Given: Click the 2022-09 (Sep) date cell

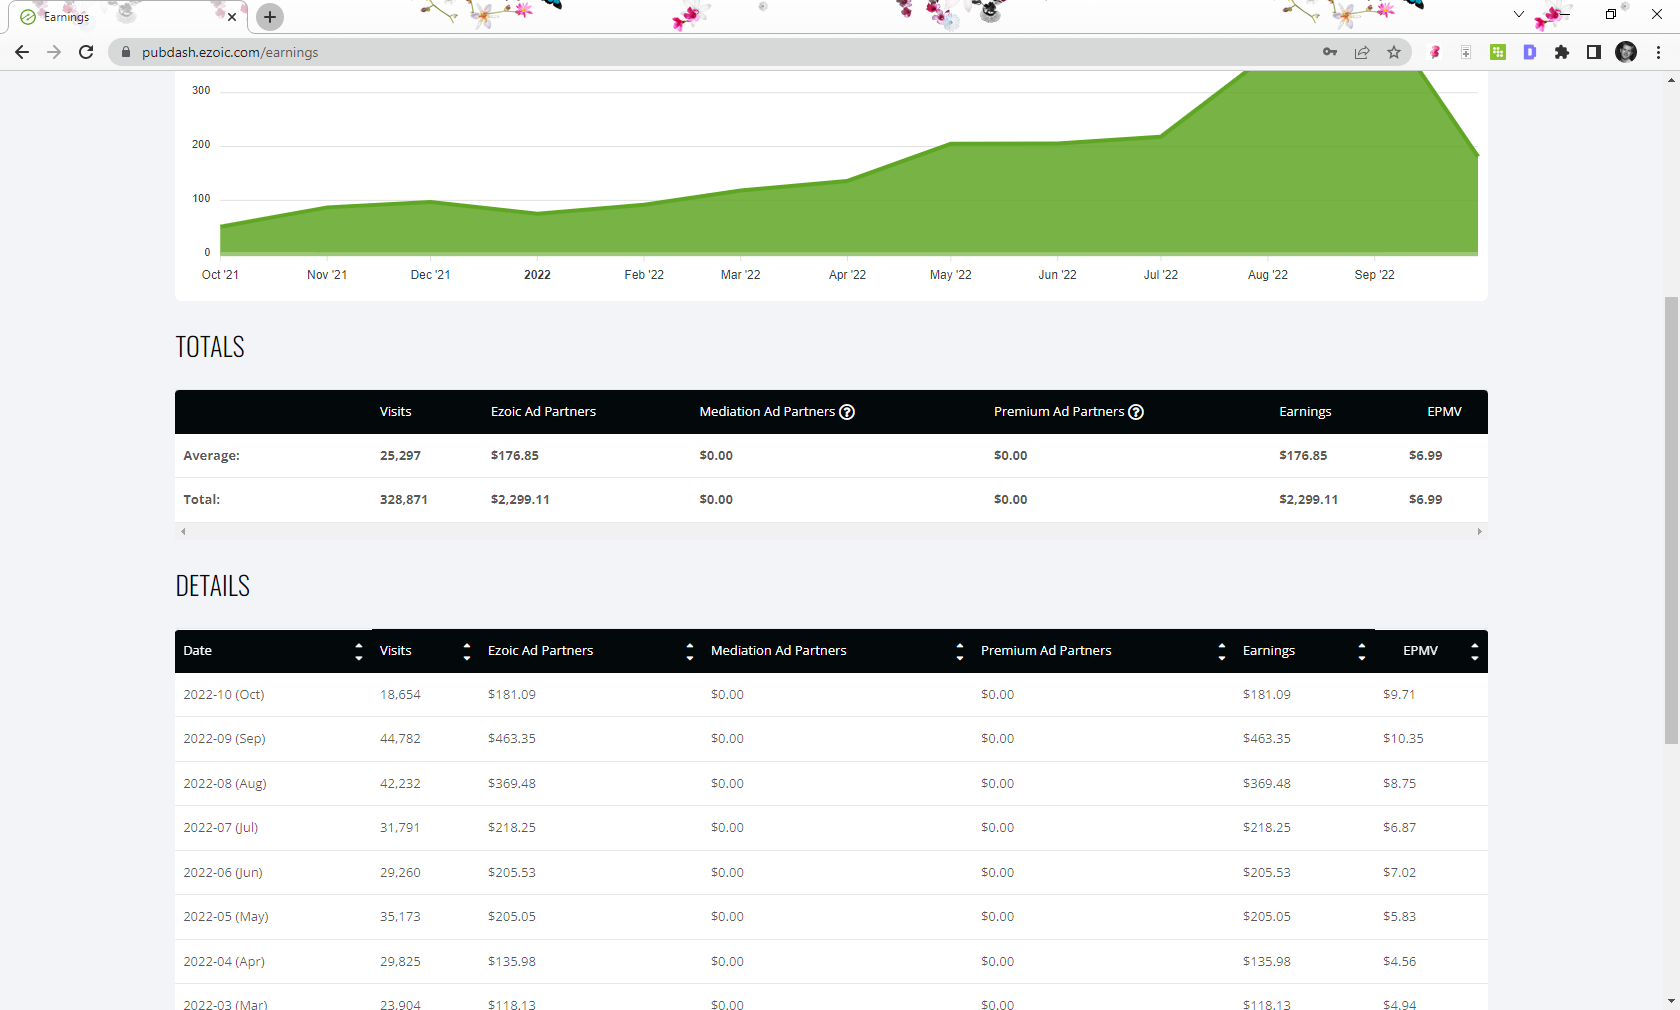Looking at the screenshot, I should [x=224, y=739].
